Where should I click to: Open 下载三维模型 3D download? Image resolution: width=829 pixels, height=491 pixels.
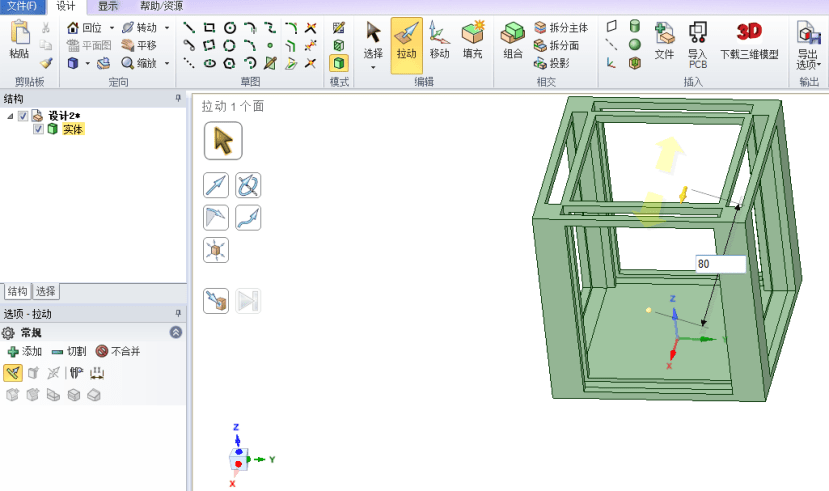coord(749,40)
